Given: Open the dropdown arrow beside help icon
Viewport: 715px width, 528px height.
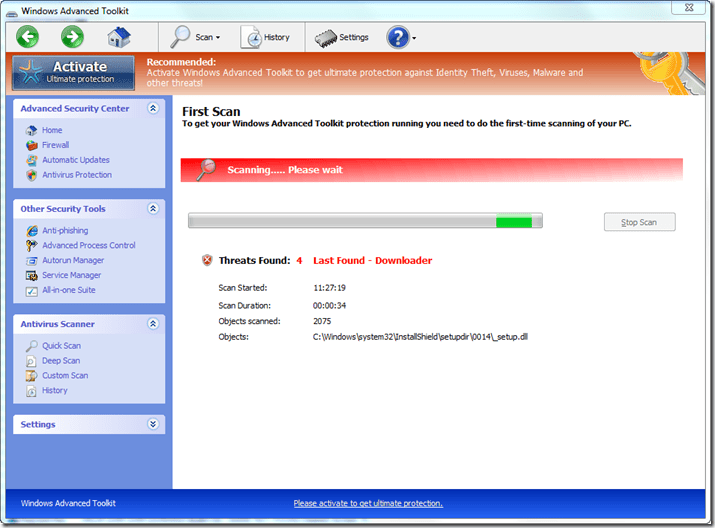Looking at the screenshot, I should pos(414,39).
